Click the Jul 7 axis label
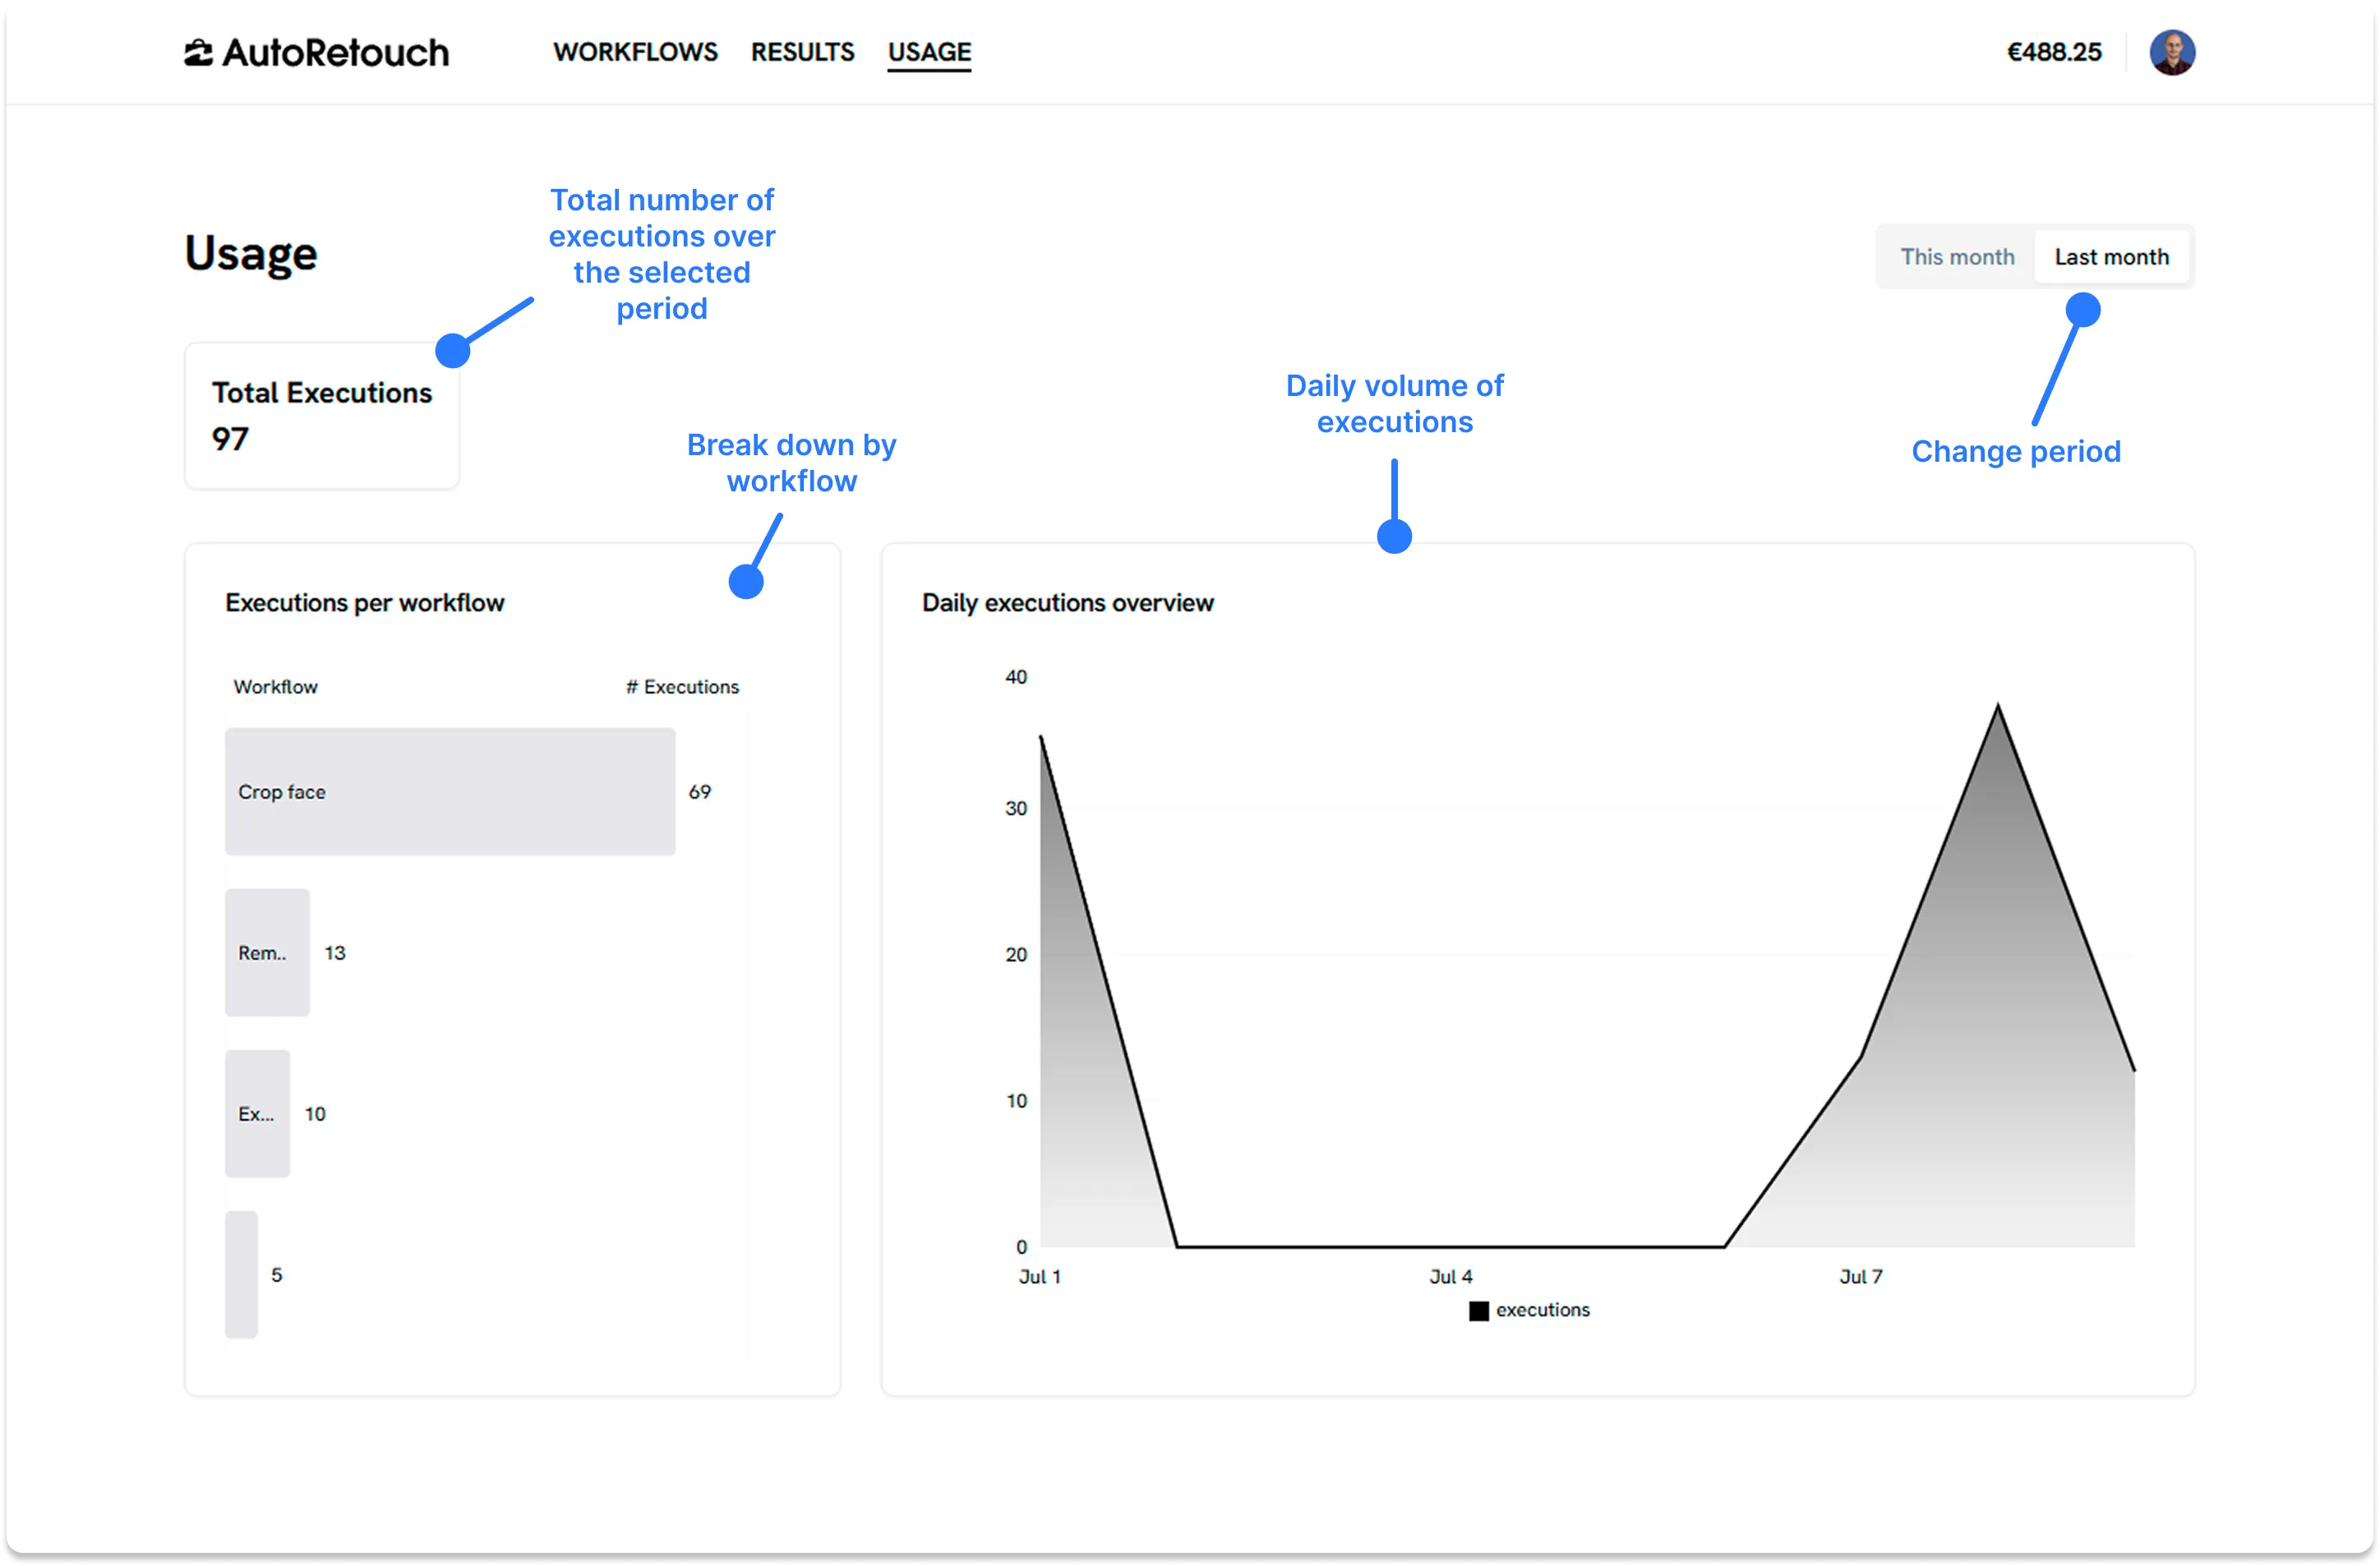 tap(1860, 1276)
